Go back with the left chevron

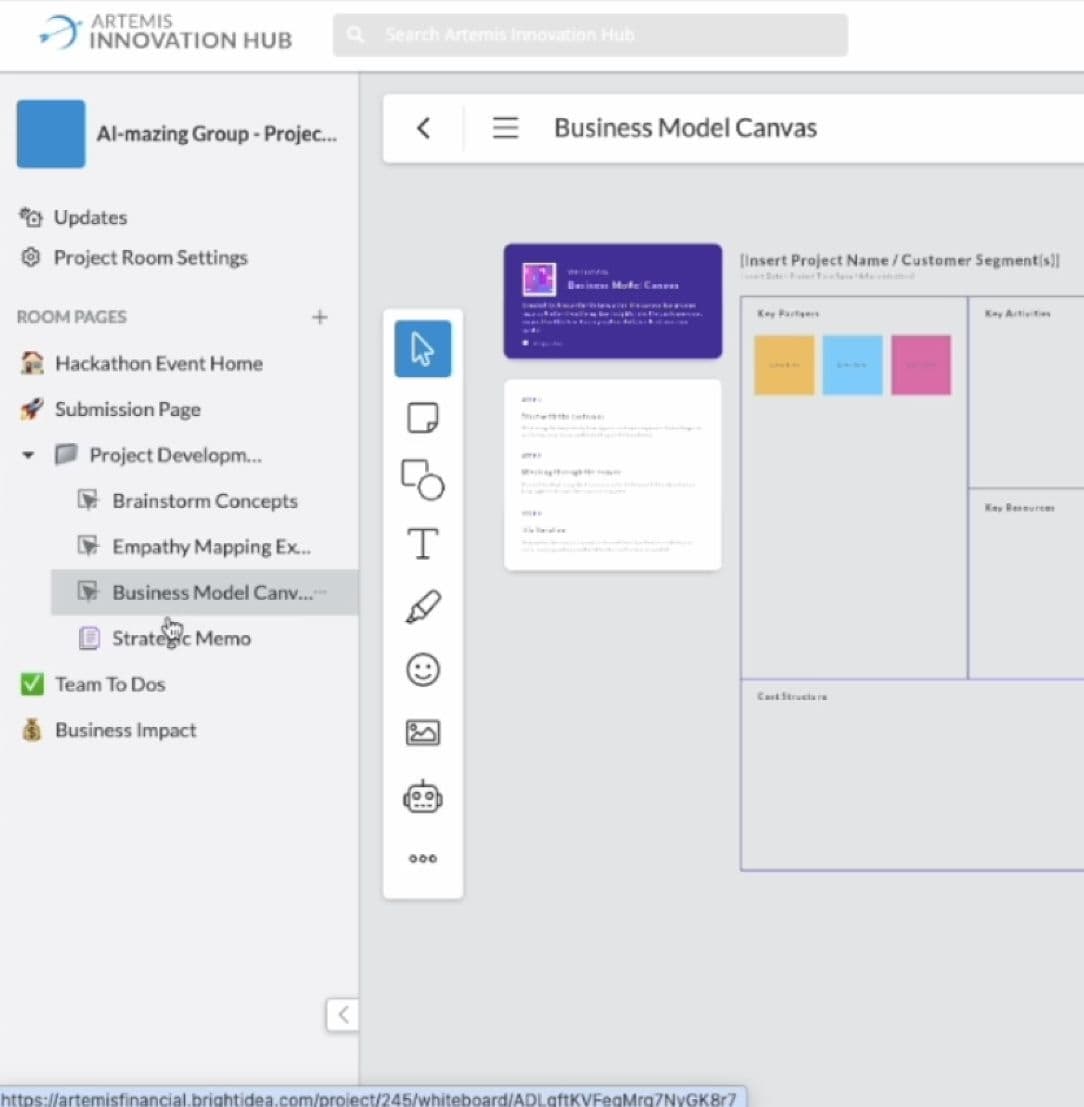pos(424,128)
